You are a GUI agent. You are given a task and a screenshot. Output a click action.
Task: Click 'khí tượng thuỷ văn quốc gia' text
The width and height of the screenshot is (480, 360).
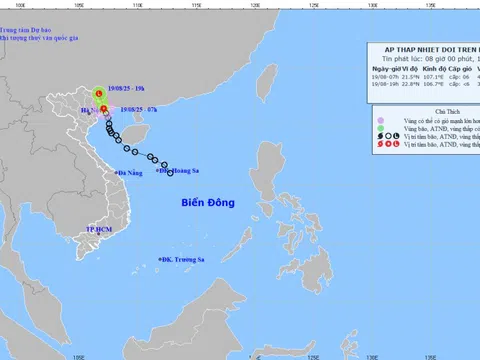[39, 38]
